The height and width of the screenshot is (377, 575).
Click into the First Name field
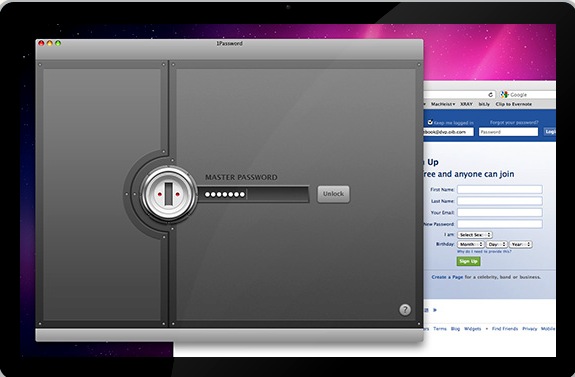[x=500, y=190]
